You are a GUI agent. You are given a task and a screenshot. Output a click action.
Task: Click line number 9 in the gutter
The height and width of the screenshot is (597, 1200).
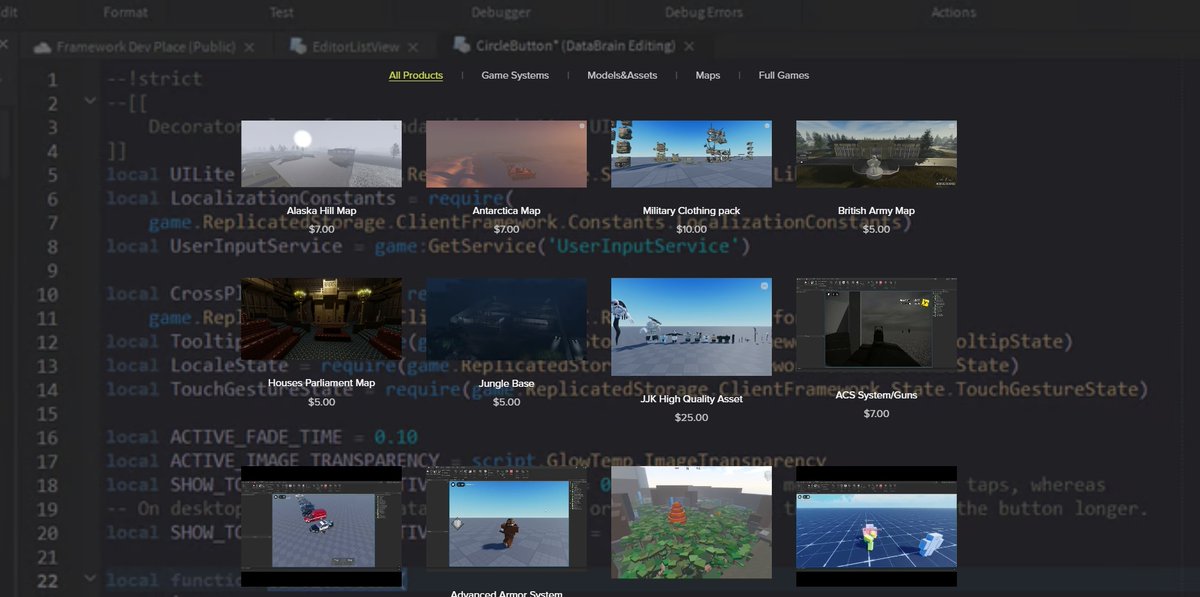pyautogui.click(x=52, y=269)
